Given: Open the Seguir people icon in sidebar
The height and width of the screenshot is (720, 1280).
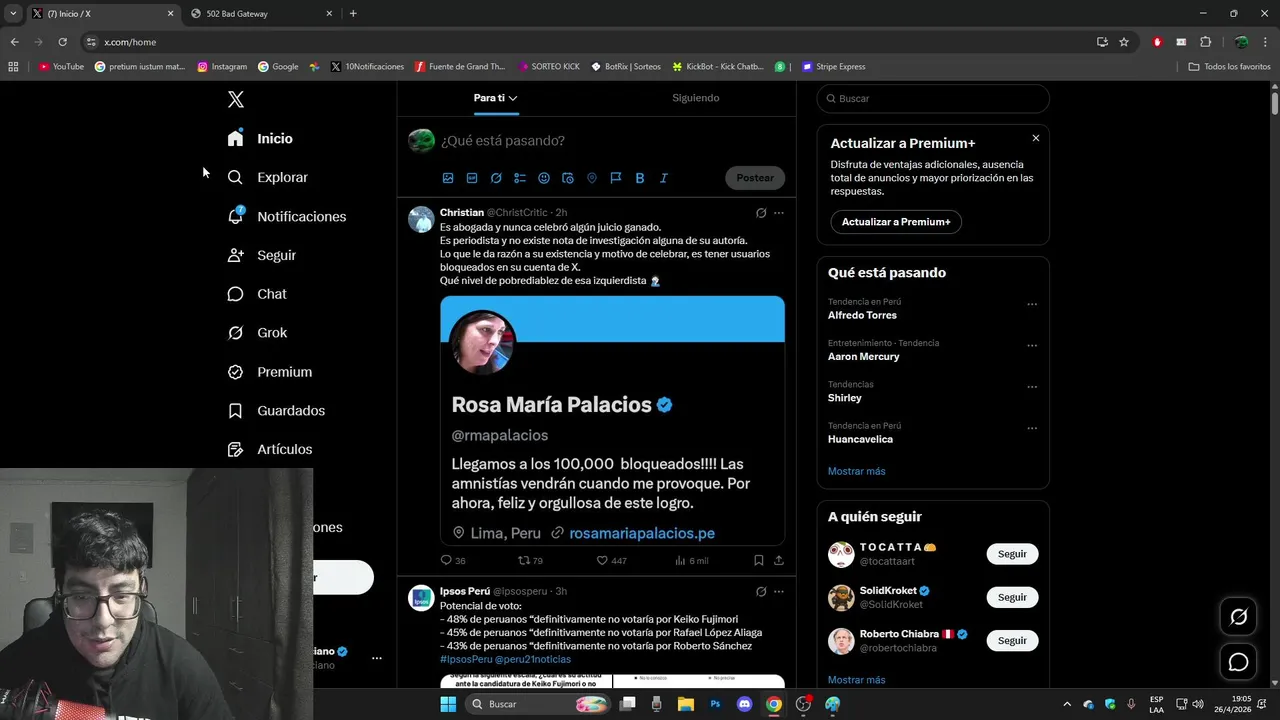Looking at the screenshot, I should [235, 255].
